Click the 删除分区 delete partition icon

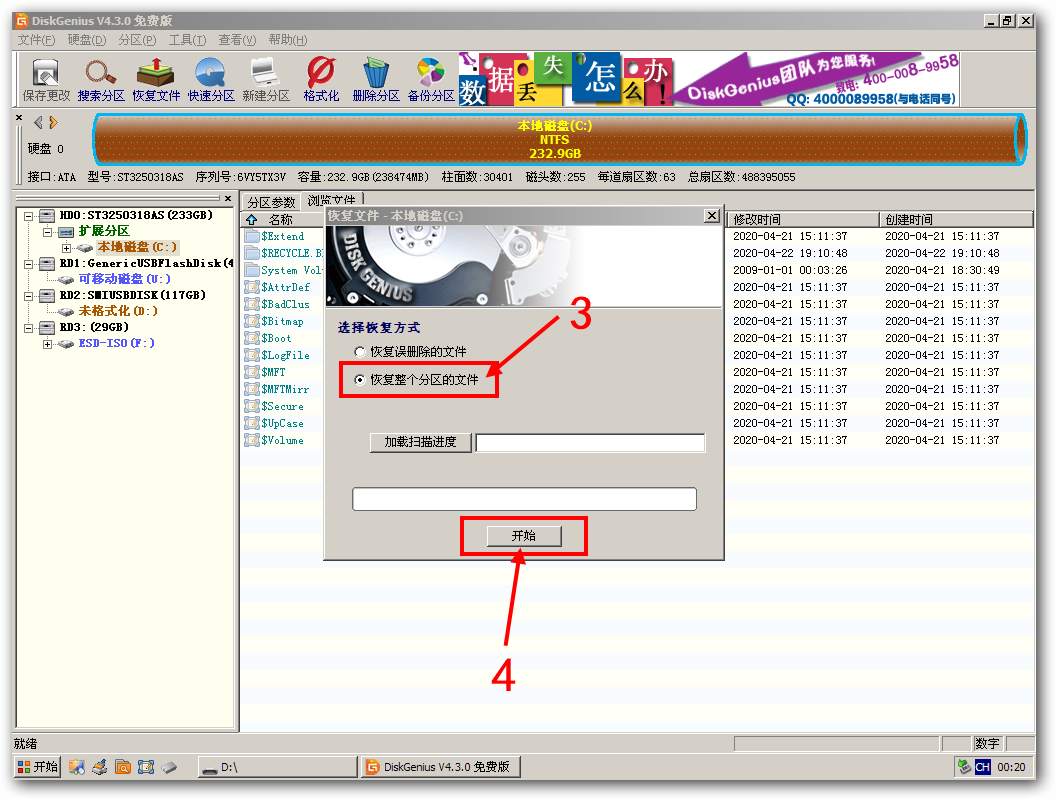(x=376, y=80)
